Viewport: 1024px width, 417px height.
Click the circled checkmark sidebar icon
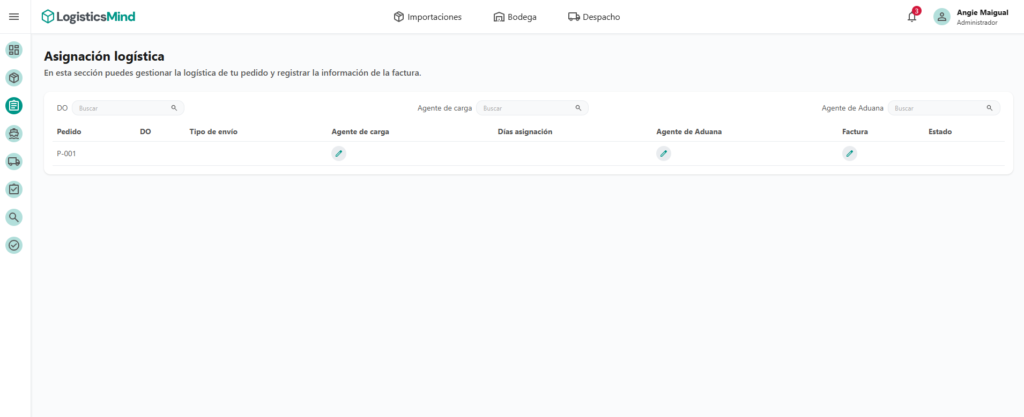click(14, 245)
